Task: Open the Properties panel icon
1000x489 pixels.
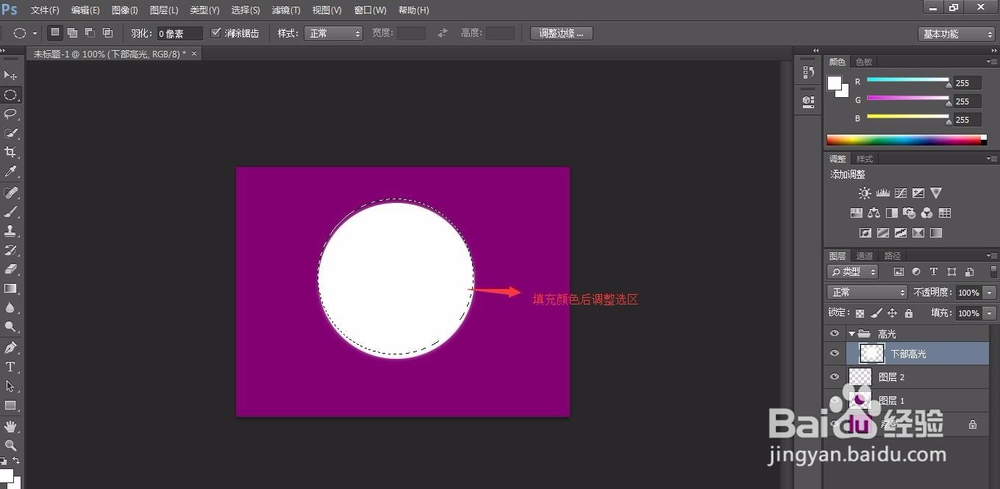Action: [x=807, y=101]
